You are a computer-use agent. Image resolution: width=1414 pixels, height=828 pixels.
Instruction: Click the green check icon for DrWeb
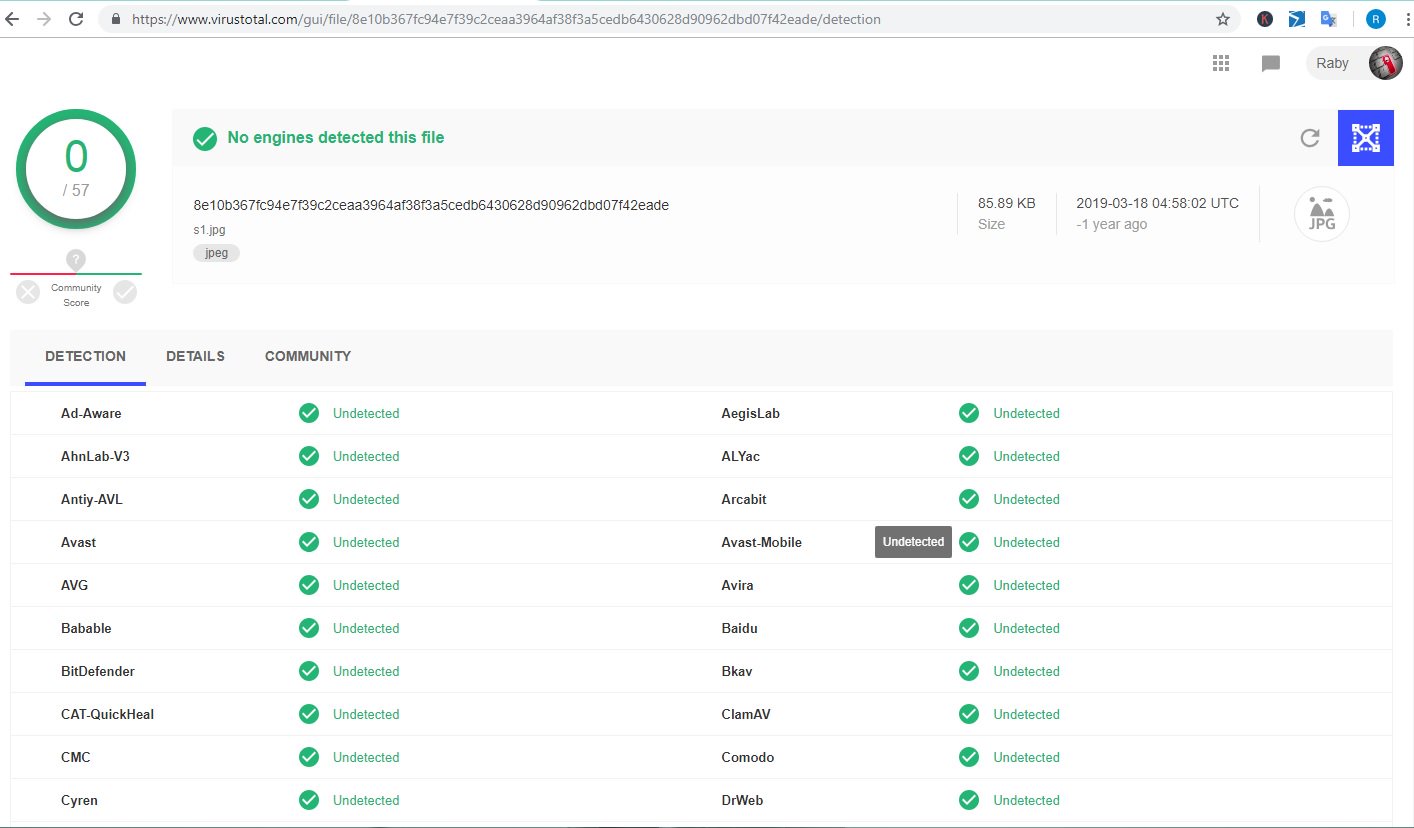[969, 800]
